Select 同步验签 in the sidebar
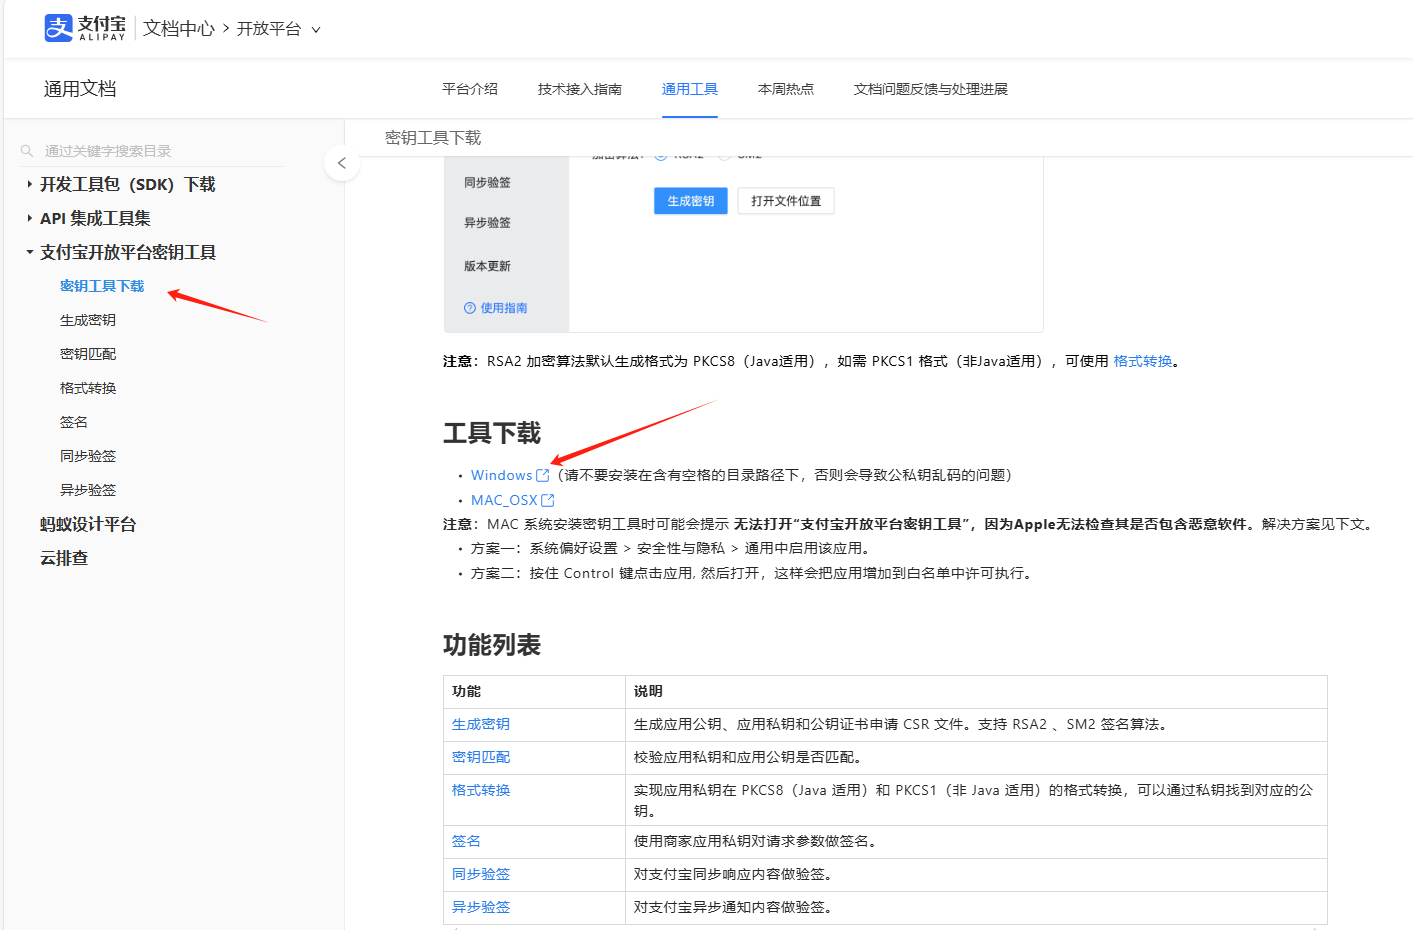This screenshot has height=930, width=1413. tap(88, 456)
